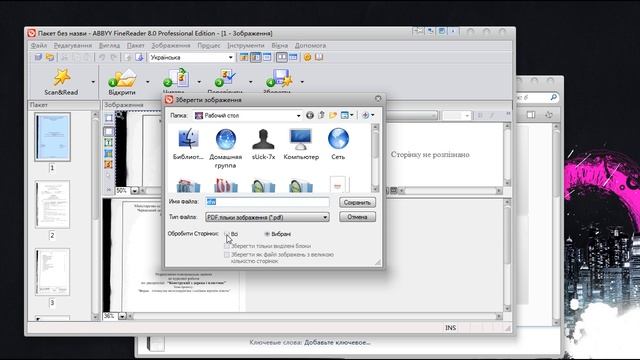Screen dimensions: 640x360
Task: Click the new batch icon in small toolbar
Action: pyautogui.click(x=38, y=57)
